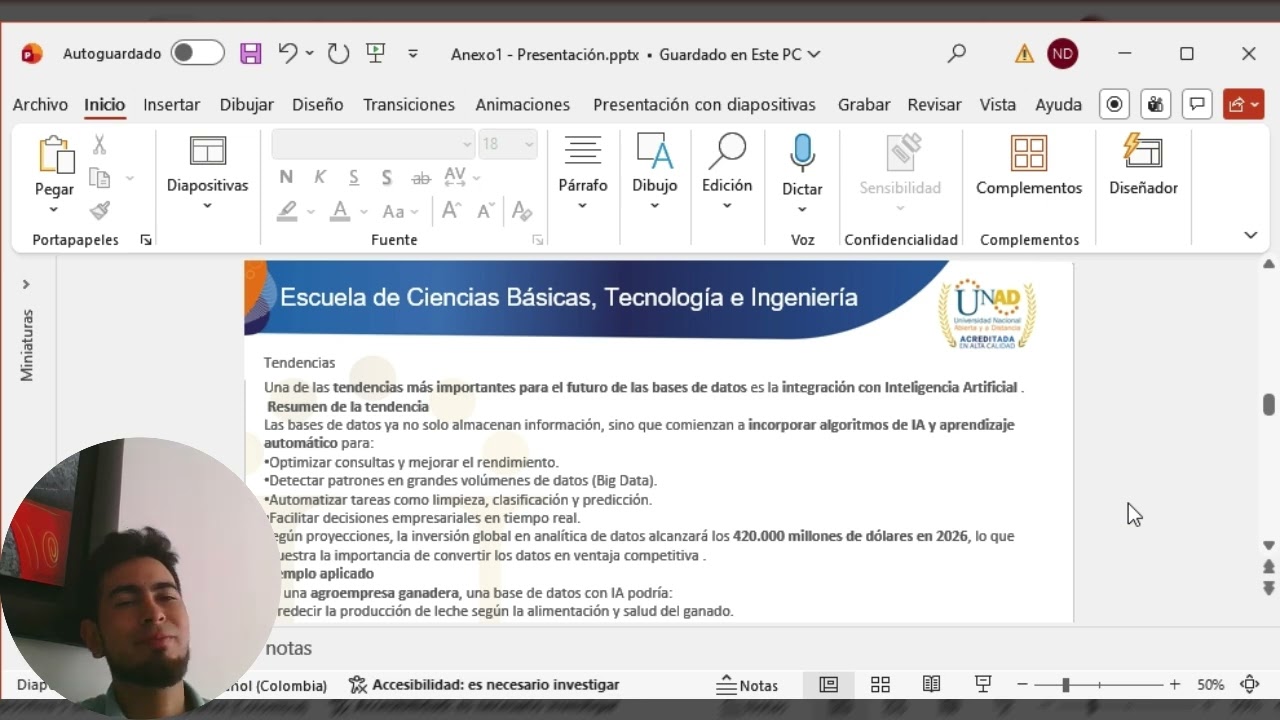Open the Vista tab
The image size is (1280, 720).
point(997,104)
